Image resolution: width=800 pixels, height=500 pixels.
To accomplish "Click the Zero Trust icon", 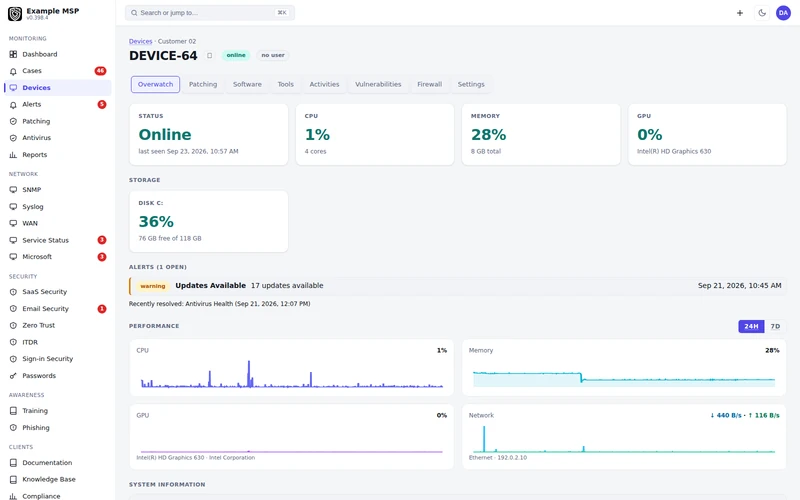I will coord(13,326).
